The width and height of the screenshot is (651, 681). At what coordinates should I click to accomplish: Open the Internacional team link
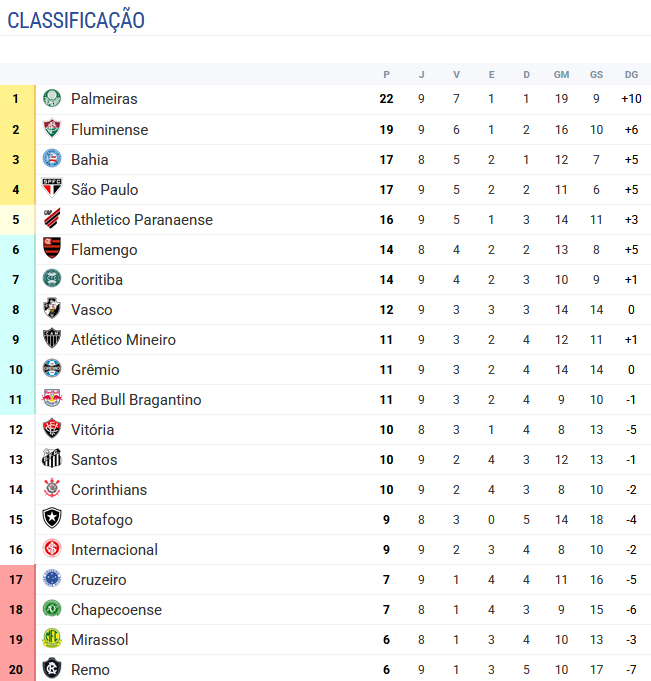click(114, 549)
